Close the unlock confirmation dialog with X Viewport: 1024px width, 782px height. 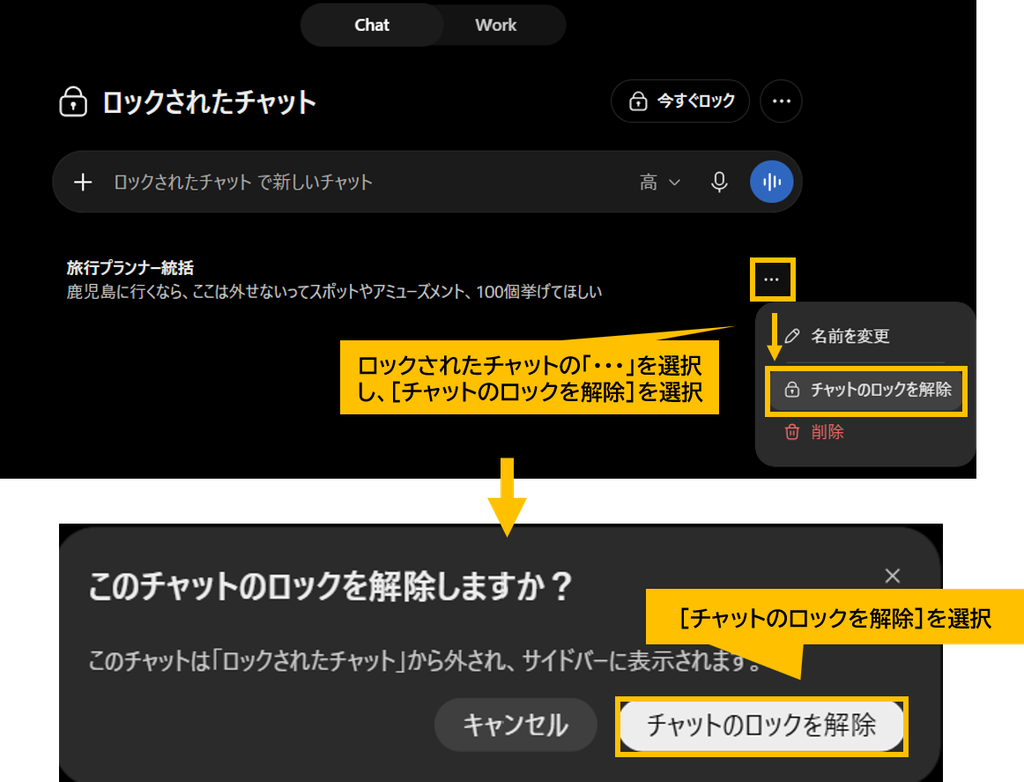pyautogui.click(x=892, y=576)
